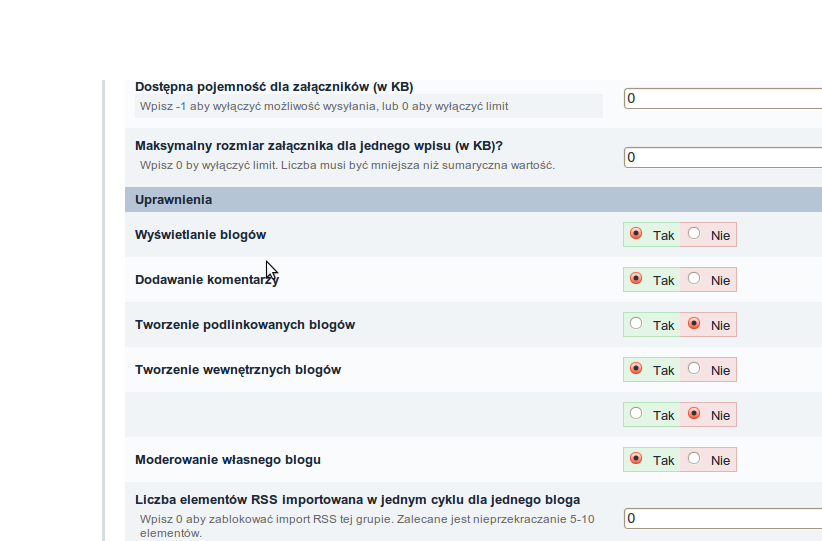Enable Tak for Tworzenie podlinkowanych blogów
Image resolution: width=822 pixels, height=541 pixels.
(x=636, y=324)
